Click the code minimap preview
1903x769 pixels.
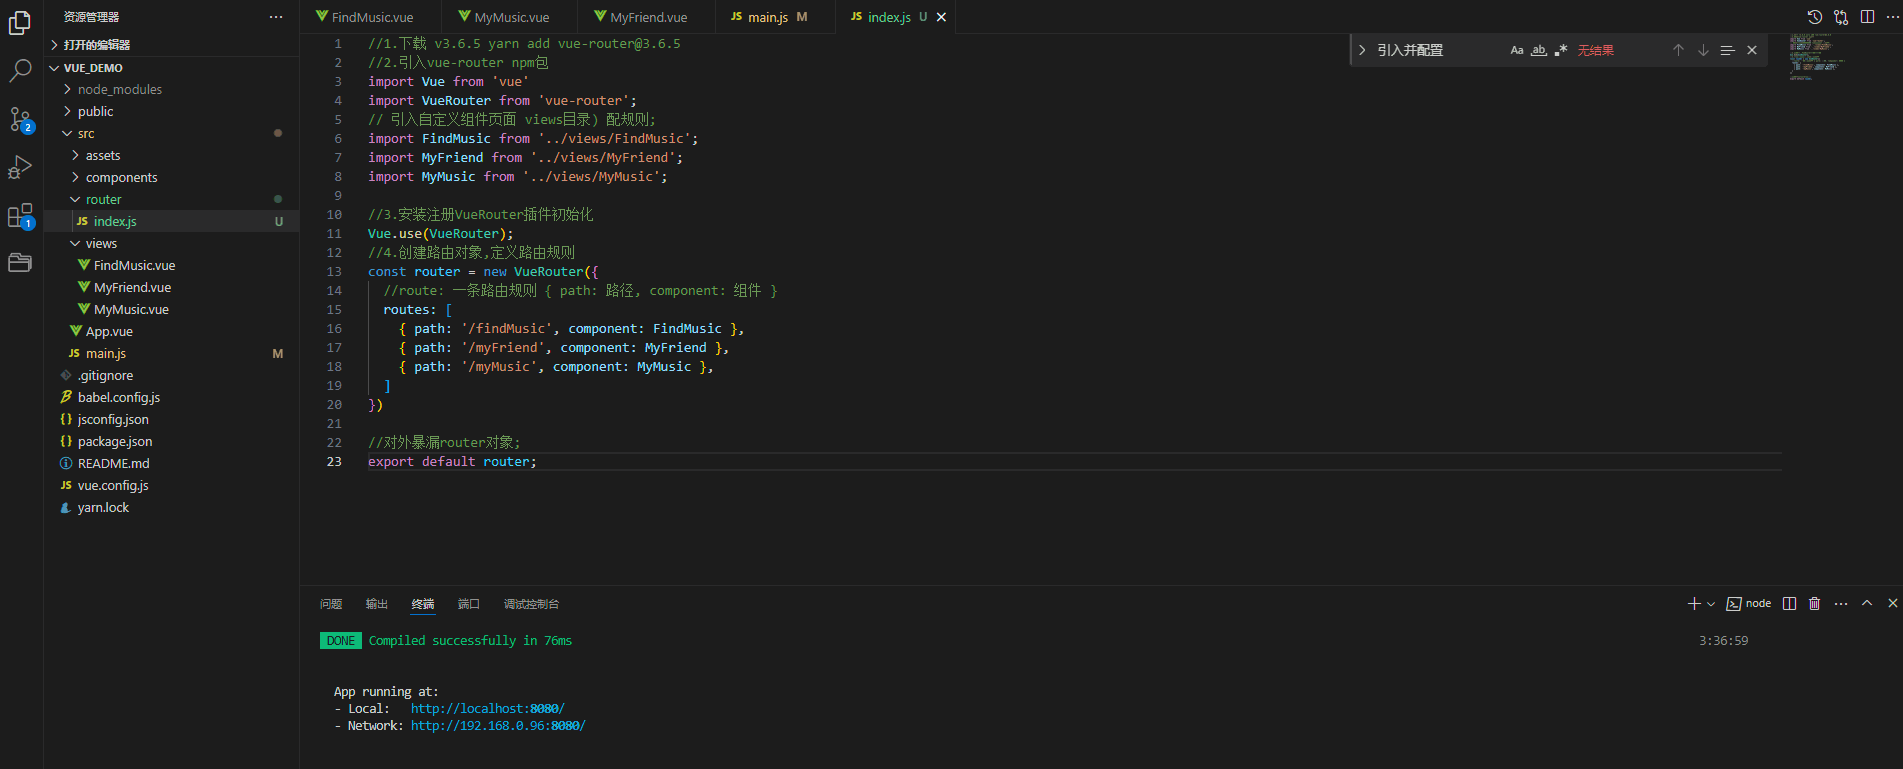[1817, 56]
